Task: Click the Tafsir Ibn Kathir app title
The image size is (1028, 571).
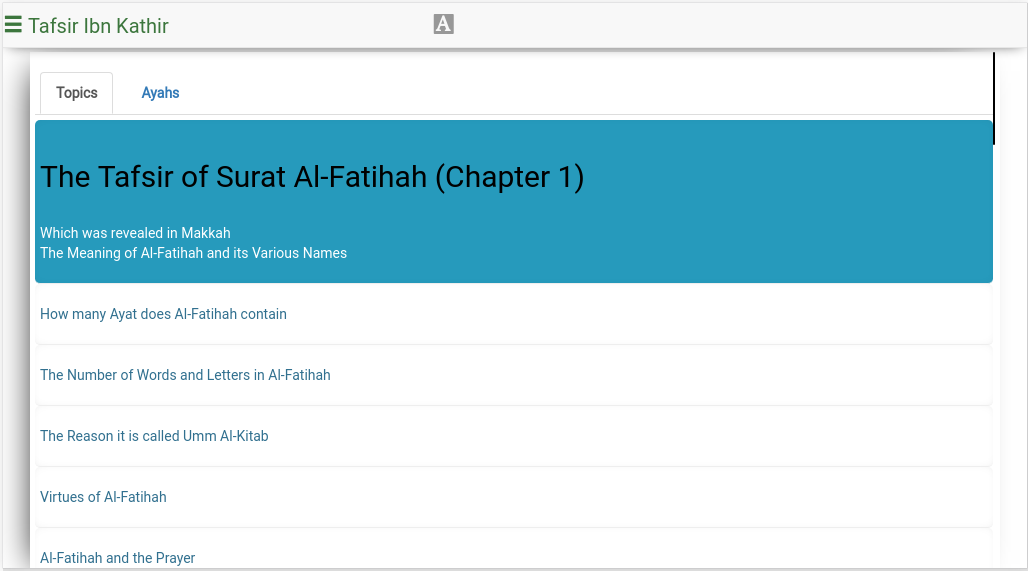Action: tap(98, 26)
